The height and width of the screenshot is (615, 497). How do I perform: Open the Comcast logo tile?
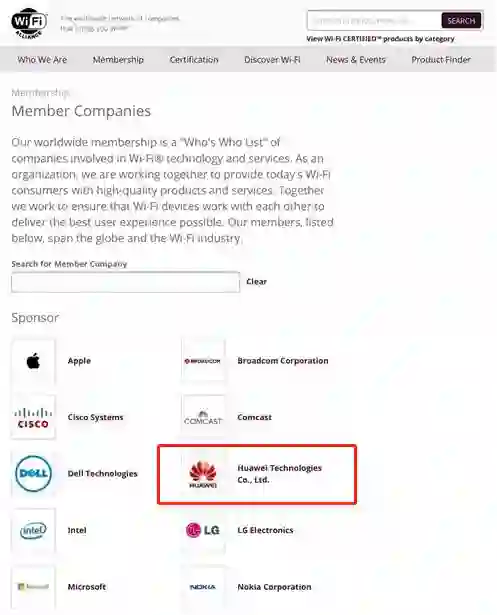[203, 417]
